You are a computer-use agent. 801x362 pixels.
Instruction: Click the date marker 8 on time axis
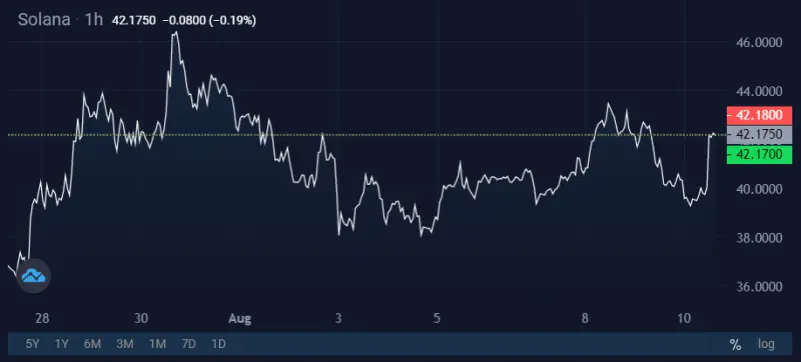[585, 319]
